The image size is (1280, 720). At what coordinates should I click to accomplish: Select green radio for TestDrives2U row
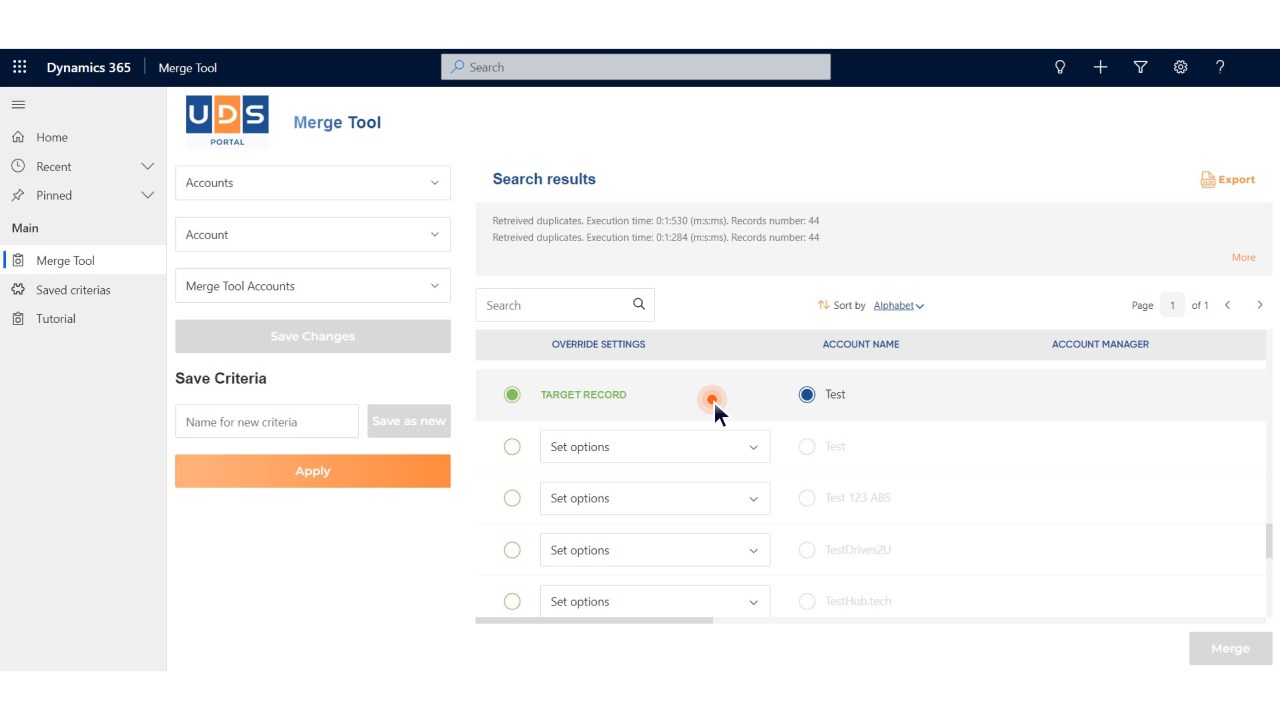pyautogui.click(x=512, y=550)
